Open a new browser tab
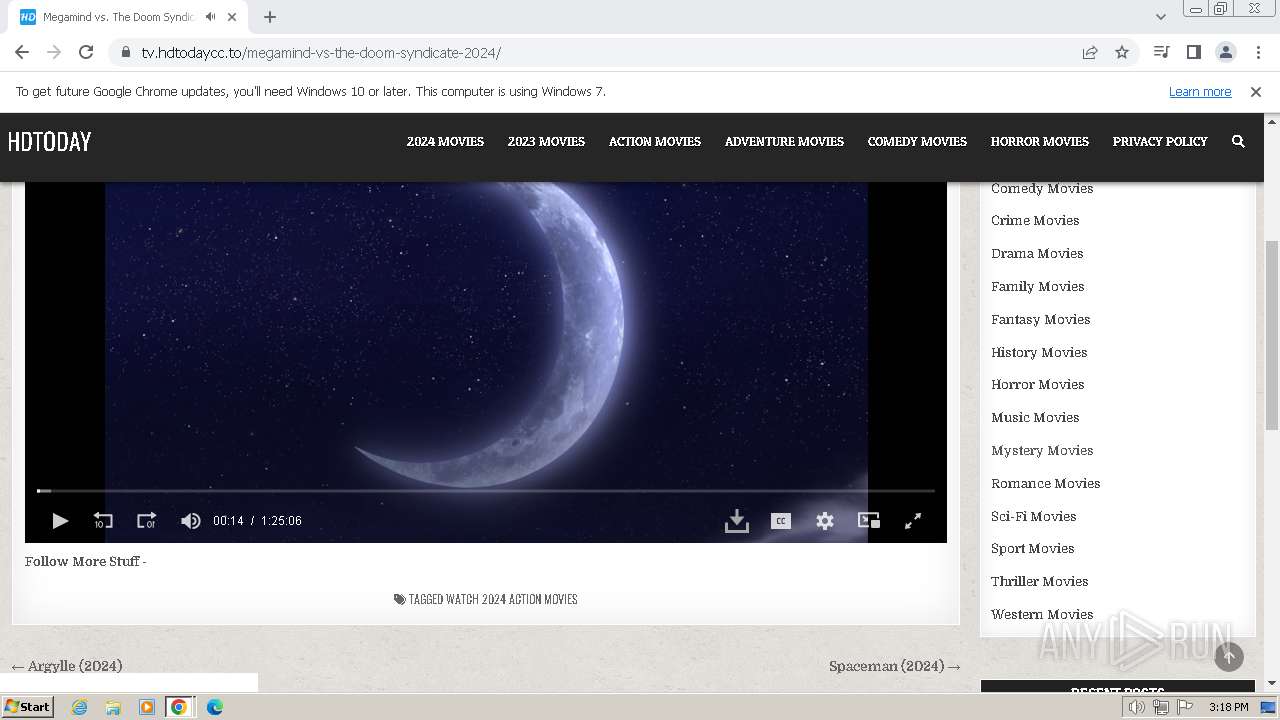 point(270,17)
